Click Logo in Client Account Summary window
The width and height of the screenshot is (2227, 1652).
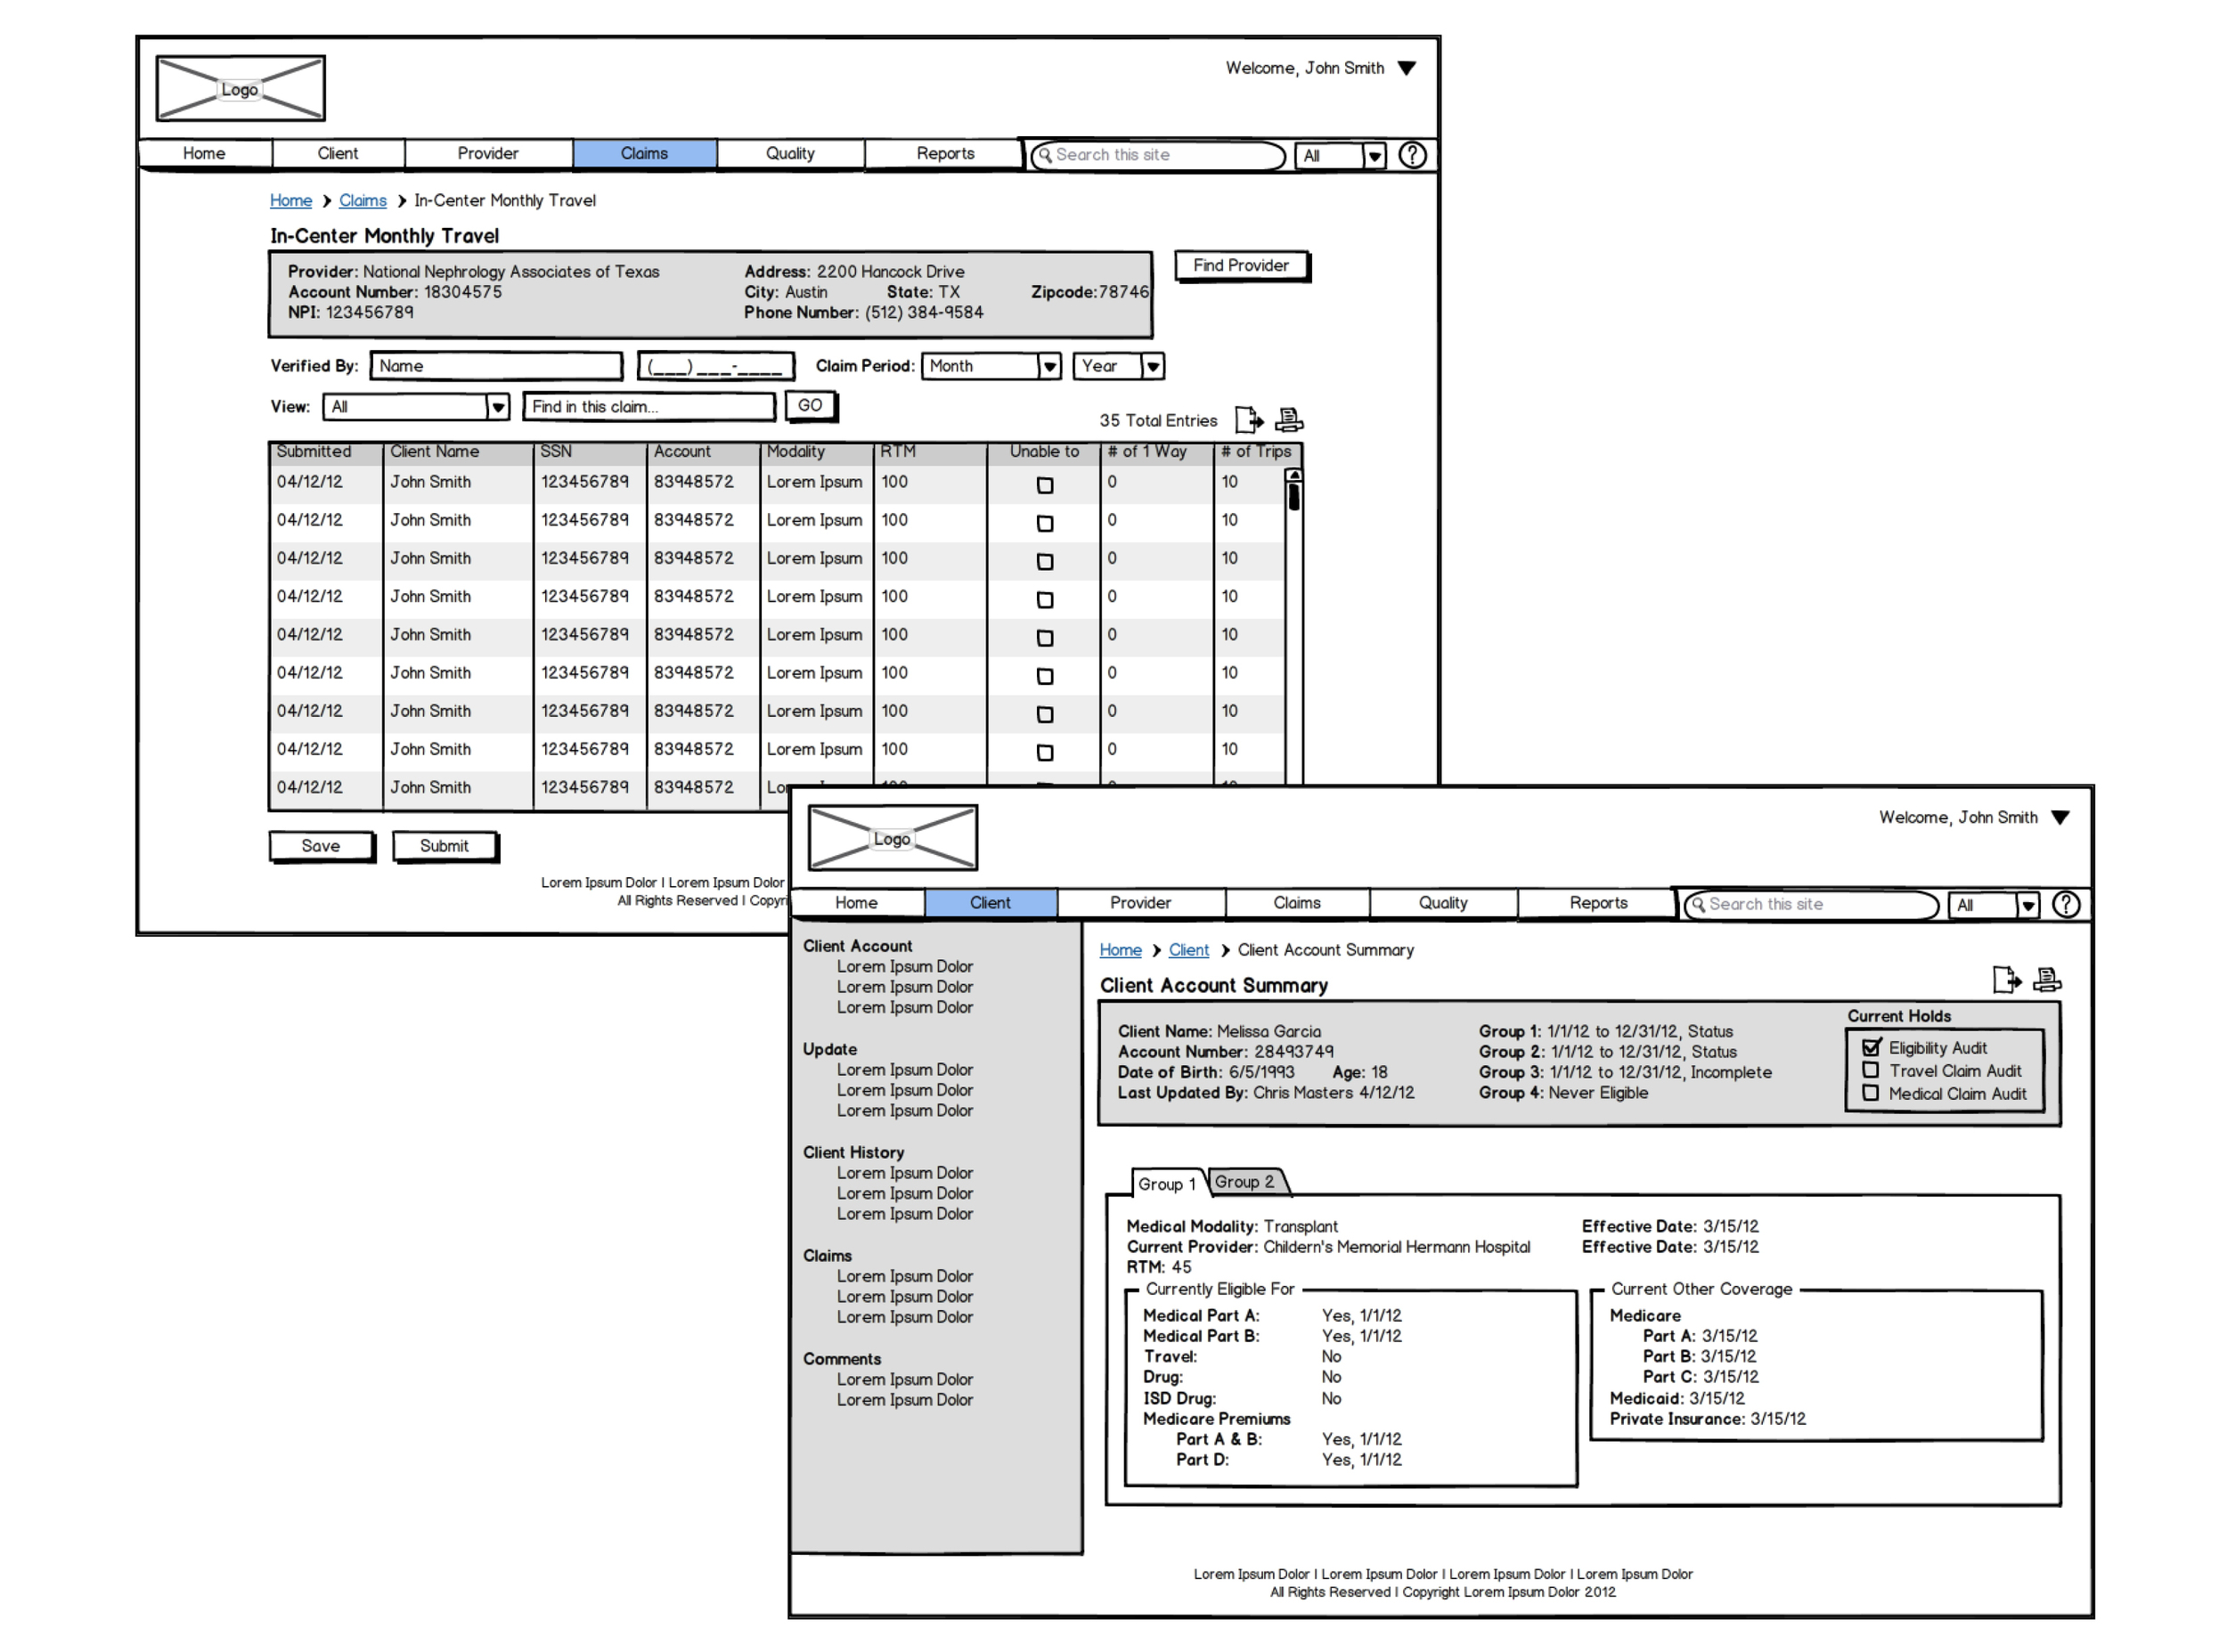tap(892, 837)
